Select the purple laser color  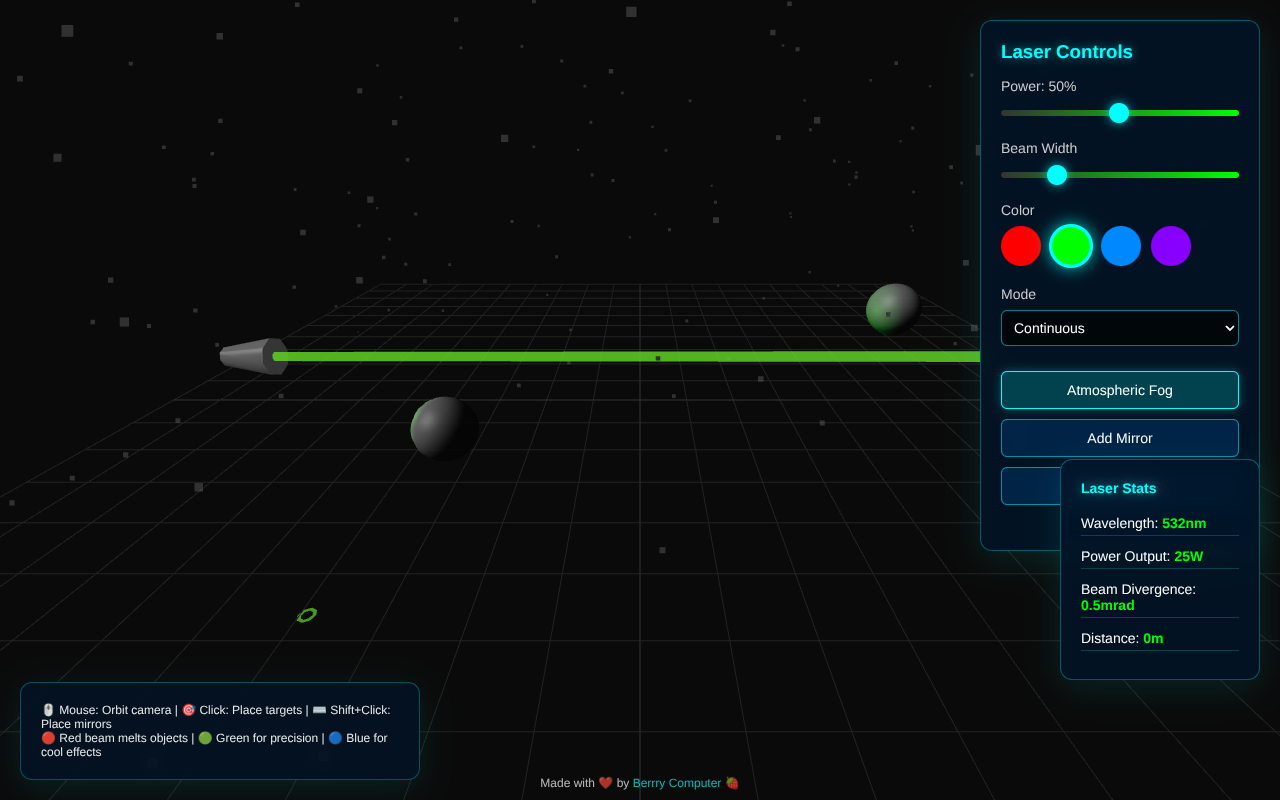click(1171, 246)
